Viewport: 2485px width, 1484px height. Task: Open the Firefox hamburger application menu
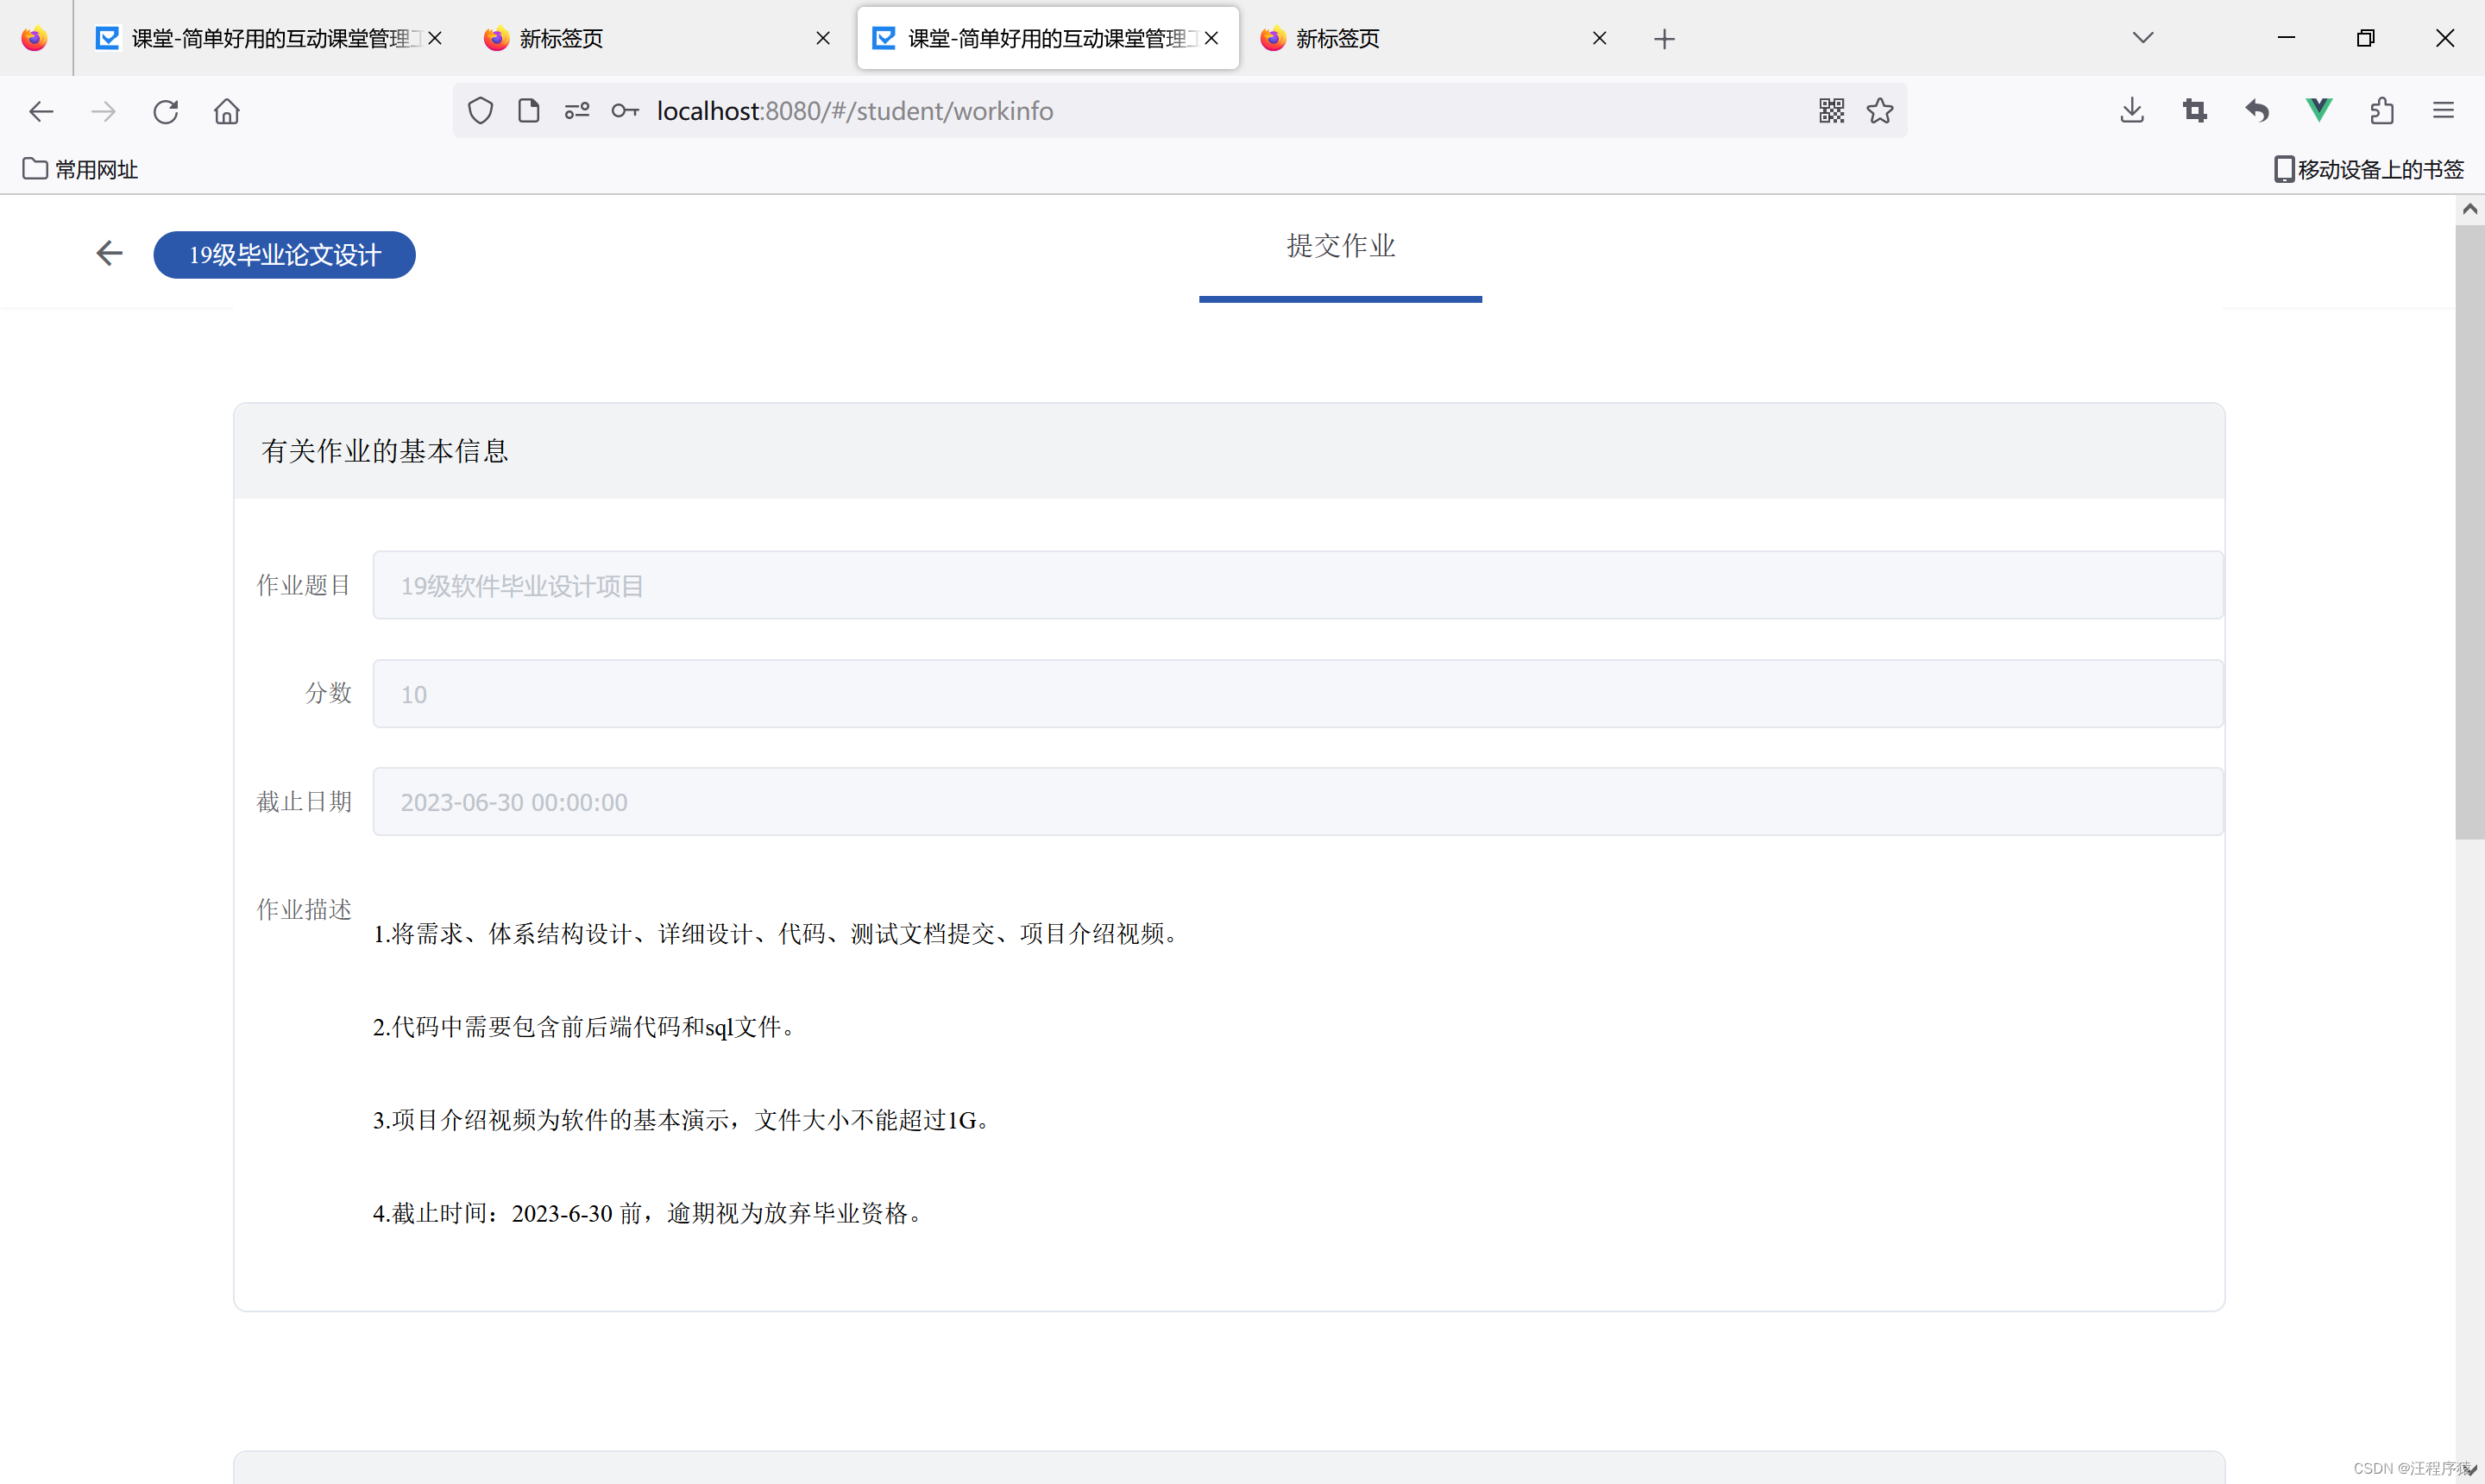[x=2443, y=111]
